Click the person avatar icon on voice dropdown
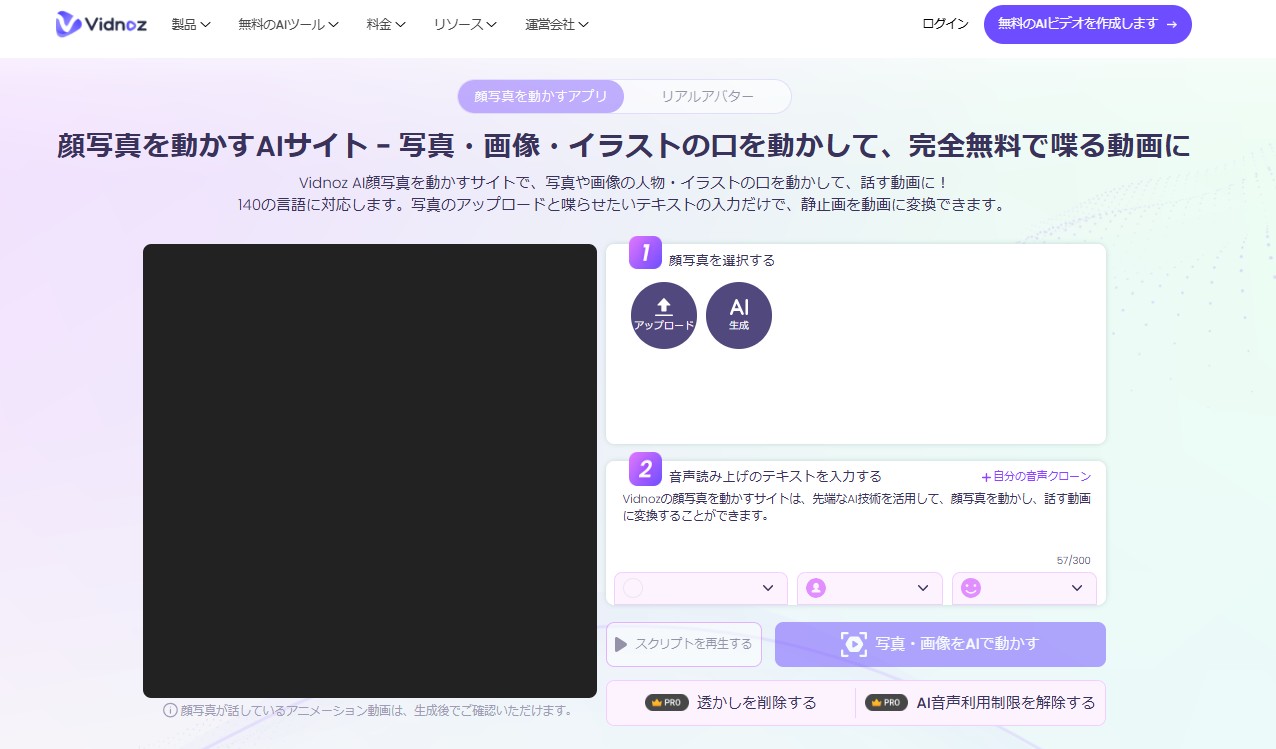Screen dimensions: 1276x749 815,588
